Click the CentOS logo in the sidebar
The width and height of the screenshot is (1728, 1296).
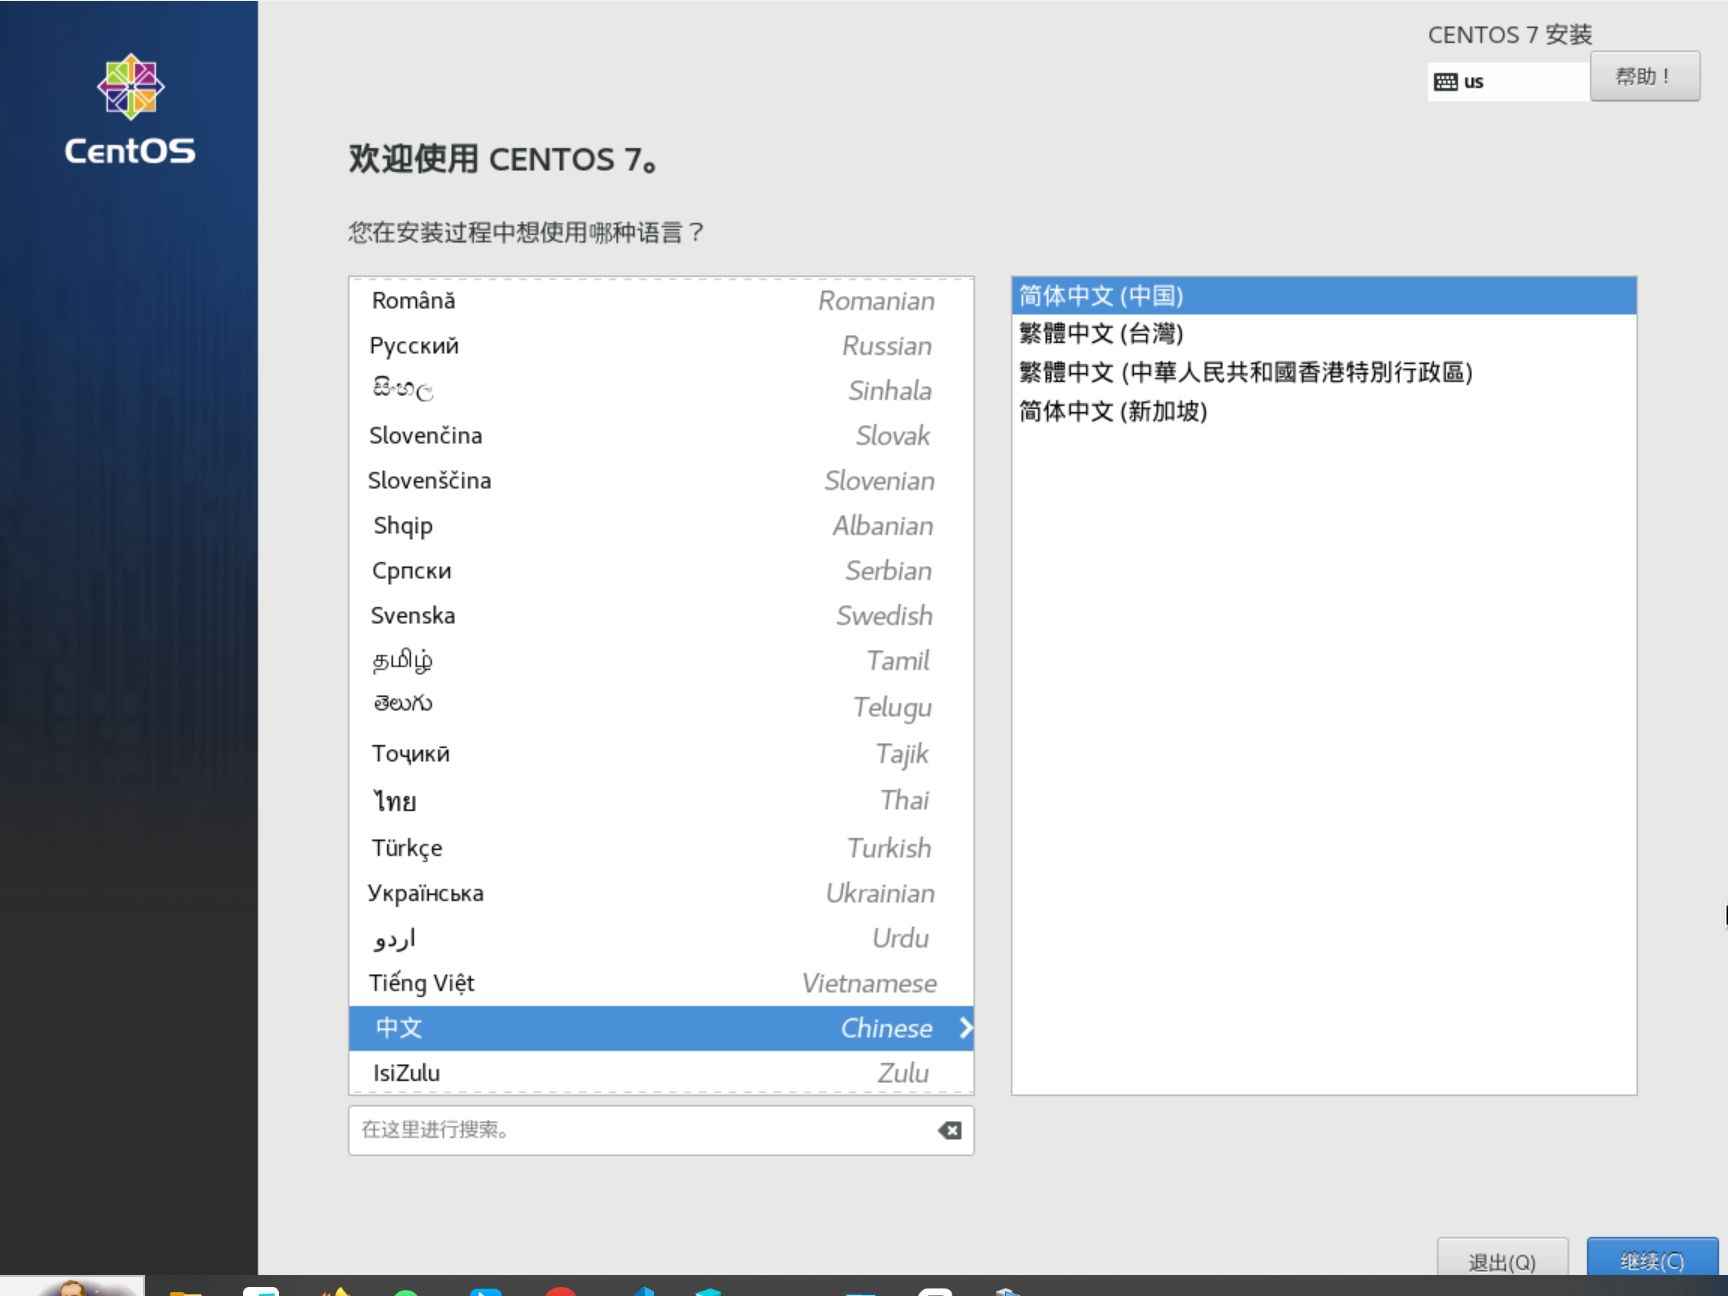click(130, 109)
